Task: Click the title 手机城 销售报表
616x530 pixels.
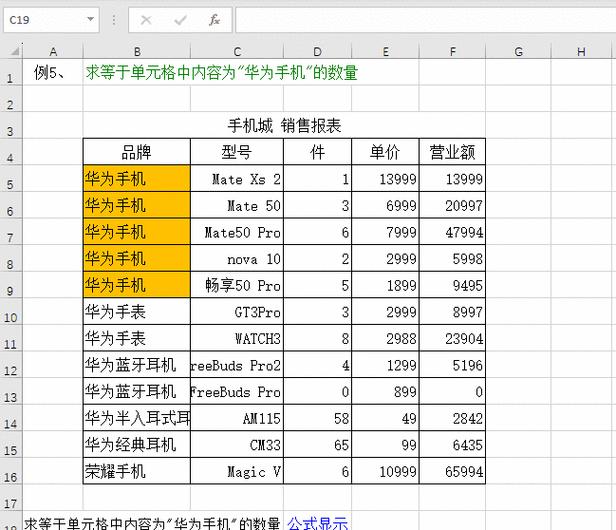Action: [284, 126]
